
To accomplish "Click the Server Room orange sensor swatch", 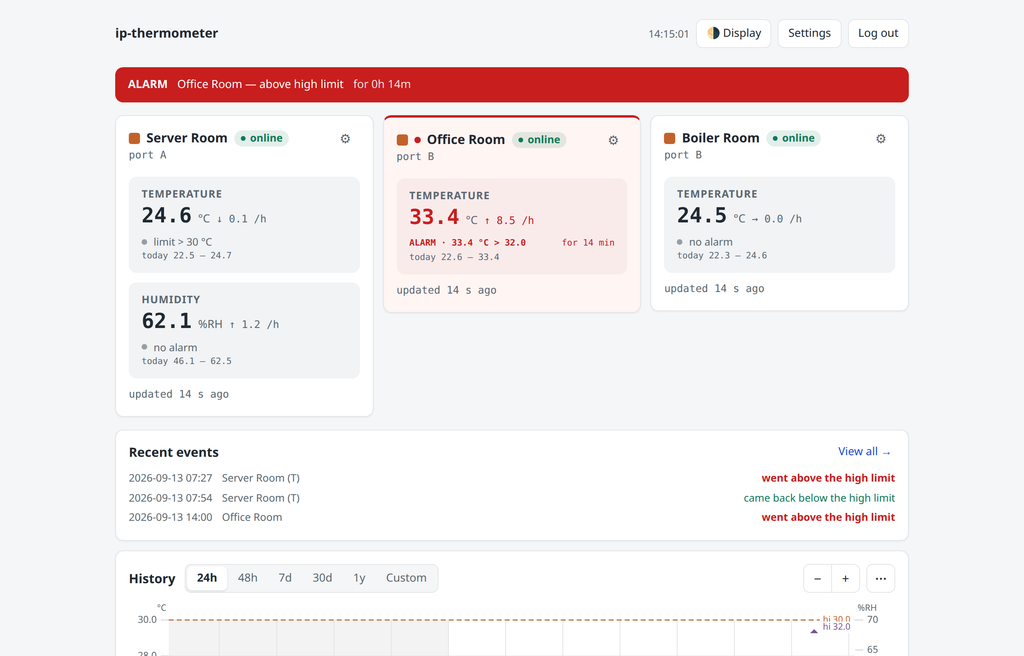I will tap(135, 139).
